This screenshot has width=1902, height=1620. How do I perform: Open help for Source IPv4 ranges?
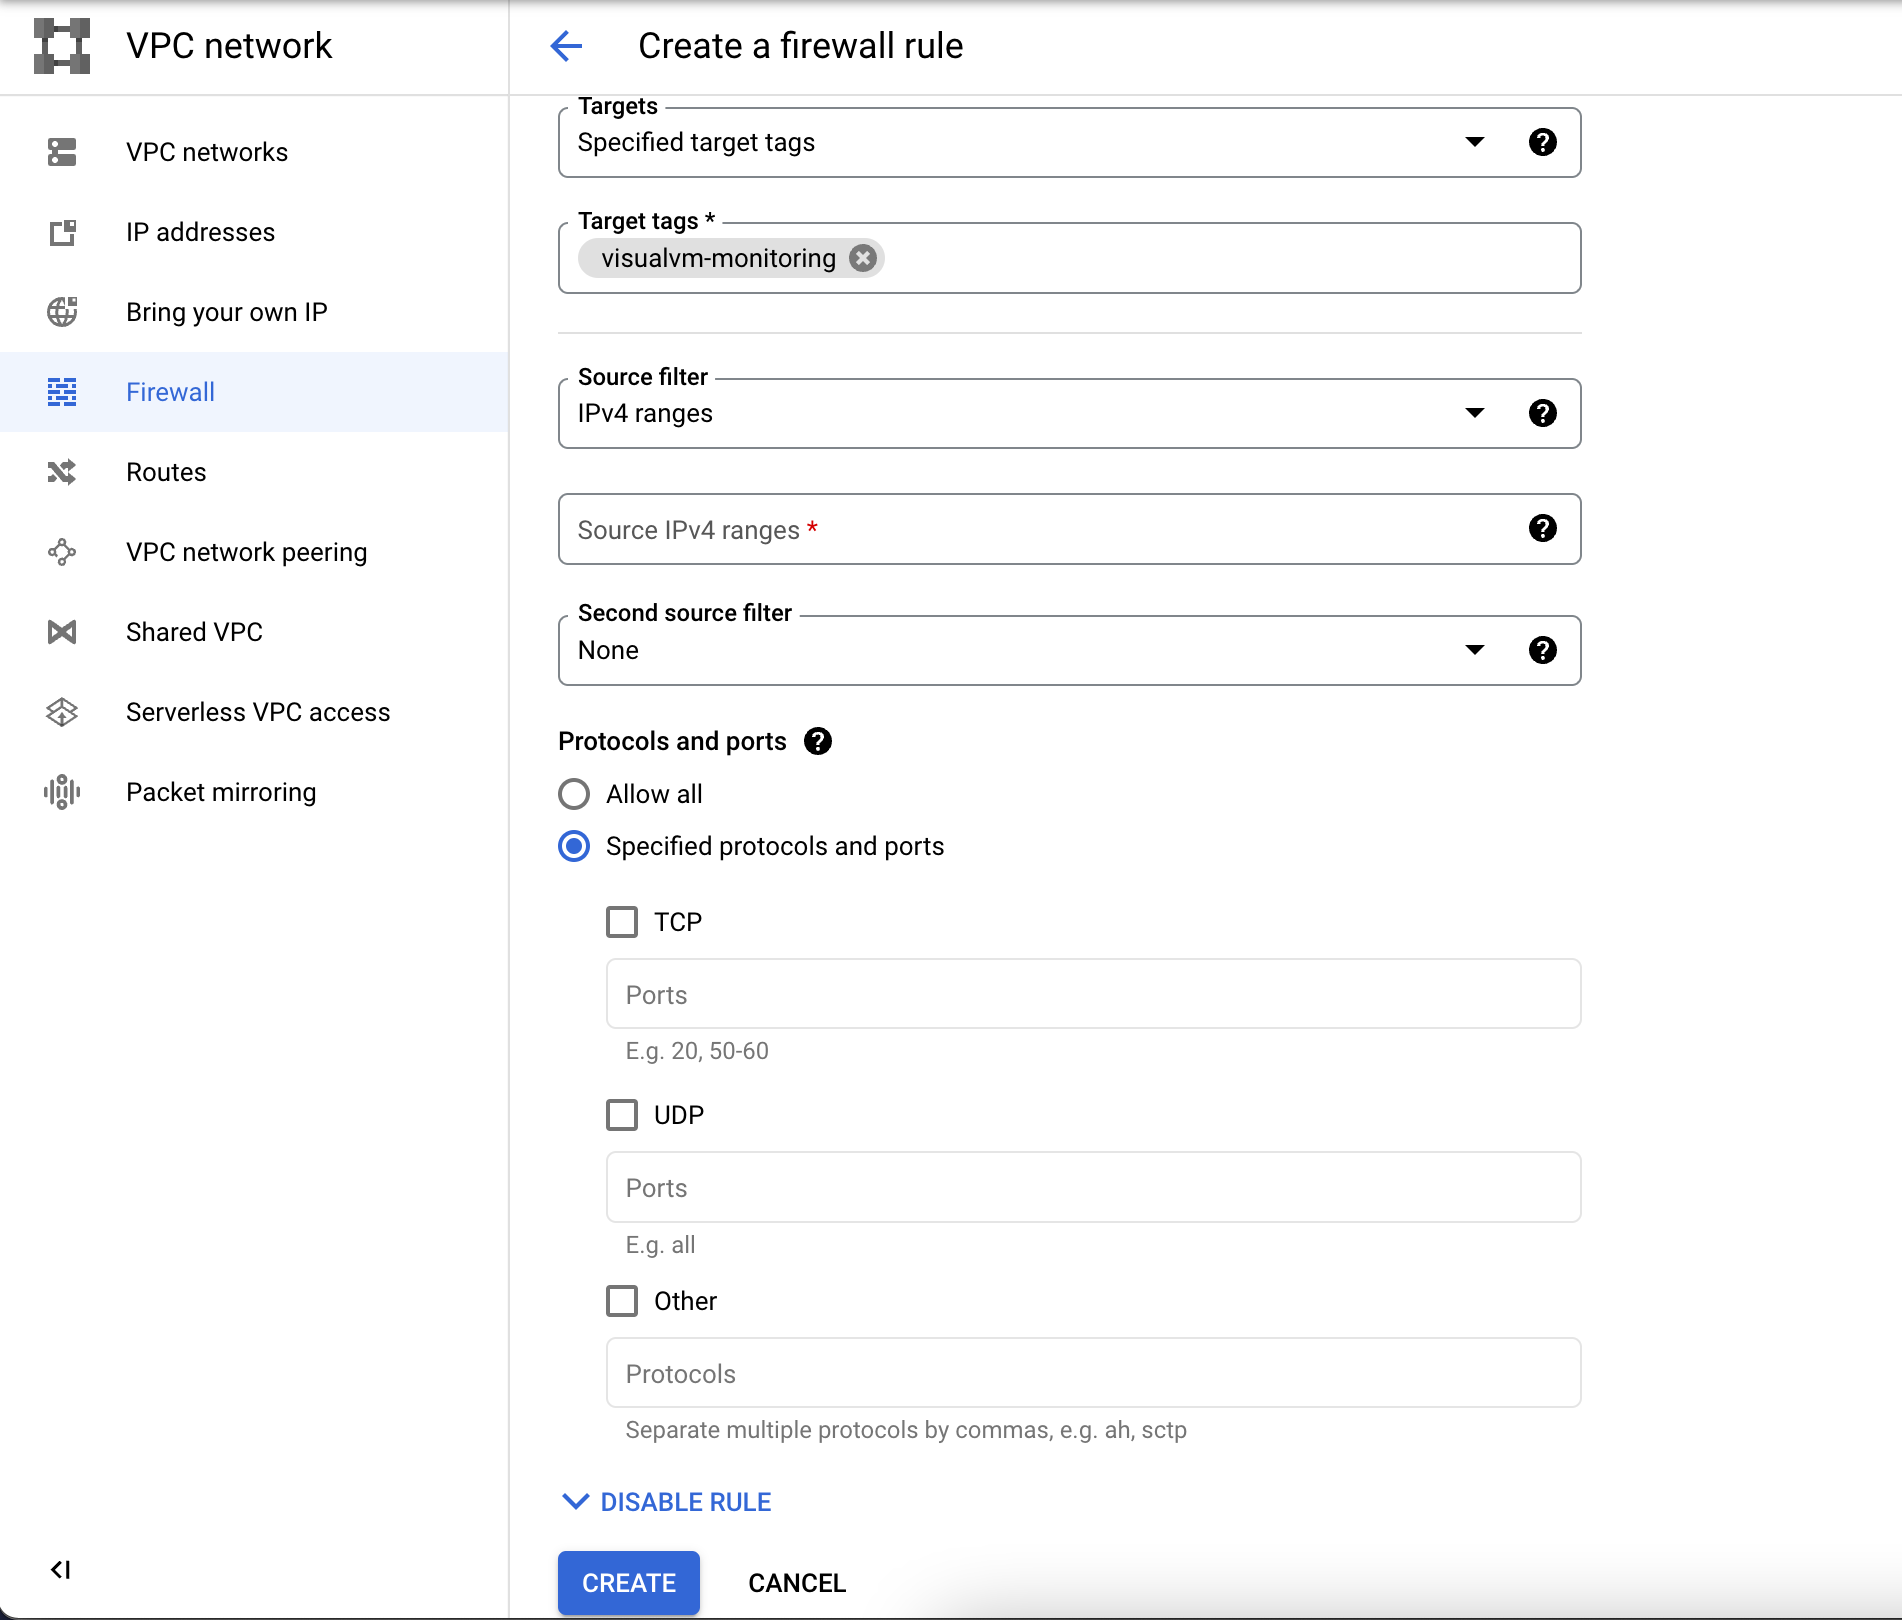pos(1542,528)
